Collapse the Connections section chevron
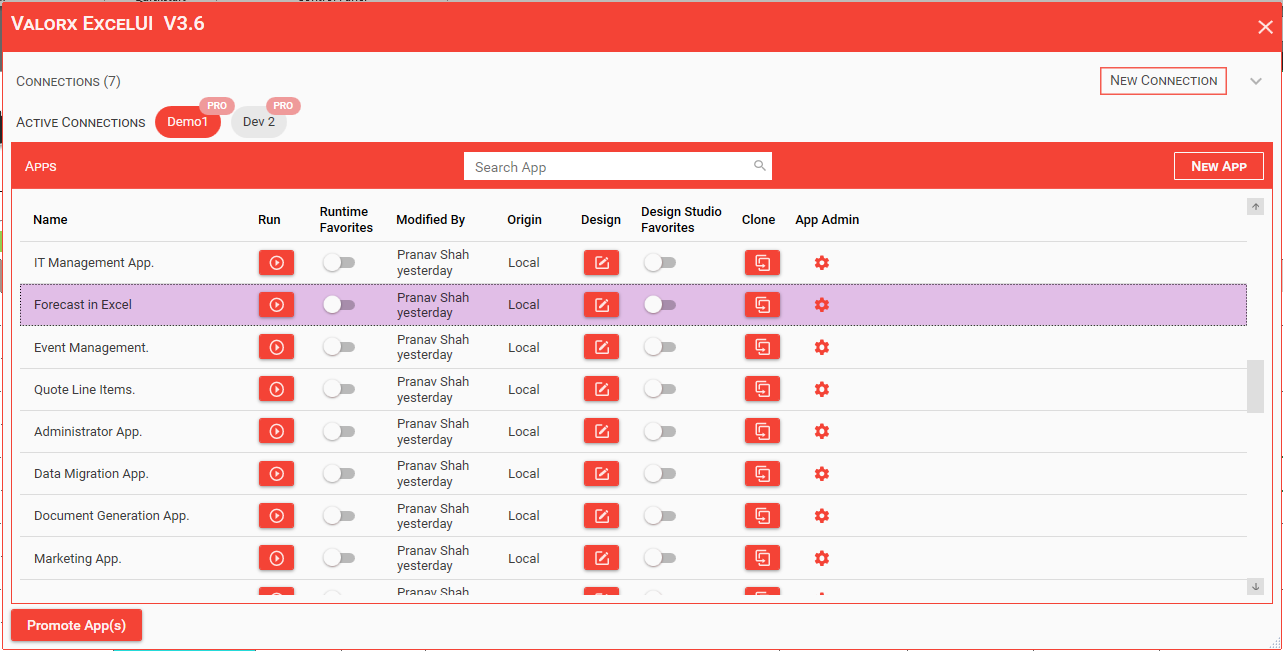Screen dimensions: 1283x651 click(x=1256, y=81)
